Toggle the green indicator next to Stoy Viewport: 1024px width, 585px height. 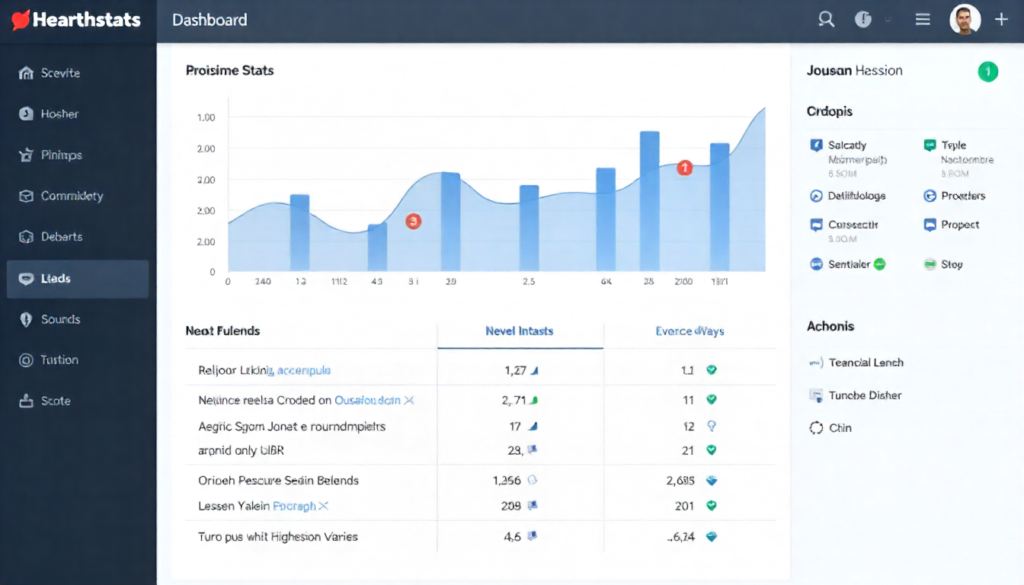point(932,263)
